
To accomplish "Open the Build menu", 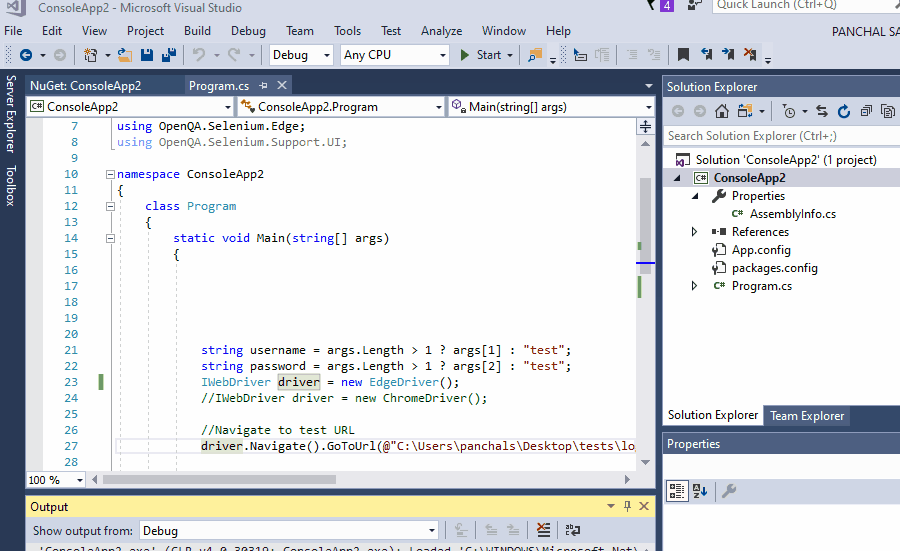I will [x=197, y=31].
